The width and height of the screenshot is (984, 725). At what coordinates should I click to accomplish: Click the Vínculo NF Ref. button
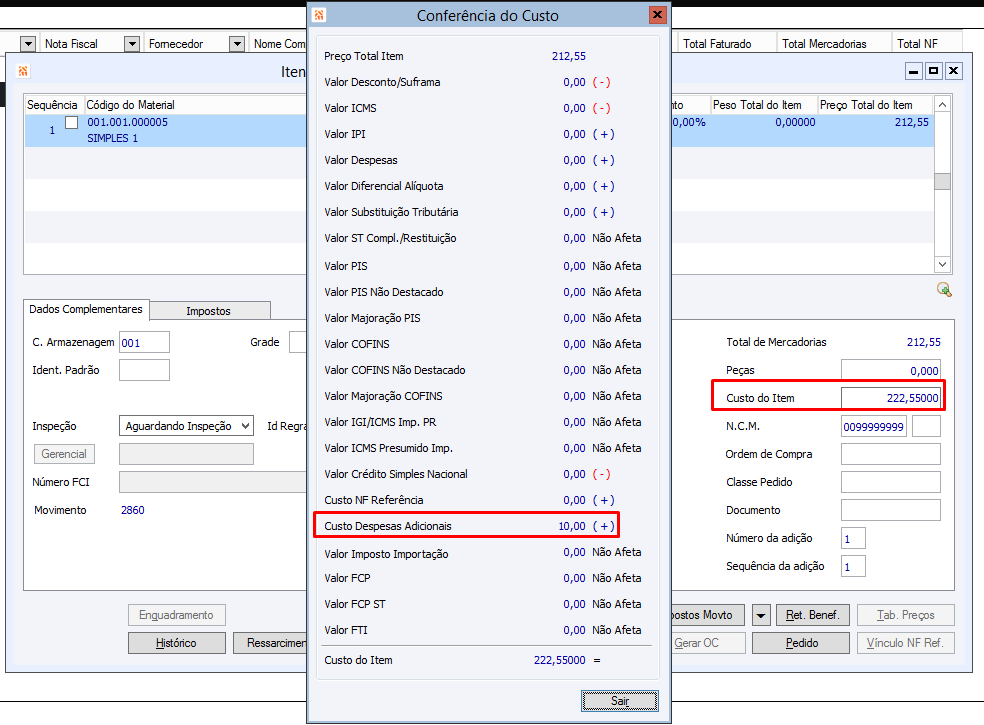point(906,643)
